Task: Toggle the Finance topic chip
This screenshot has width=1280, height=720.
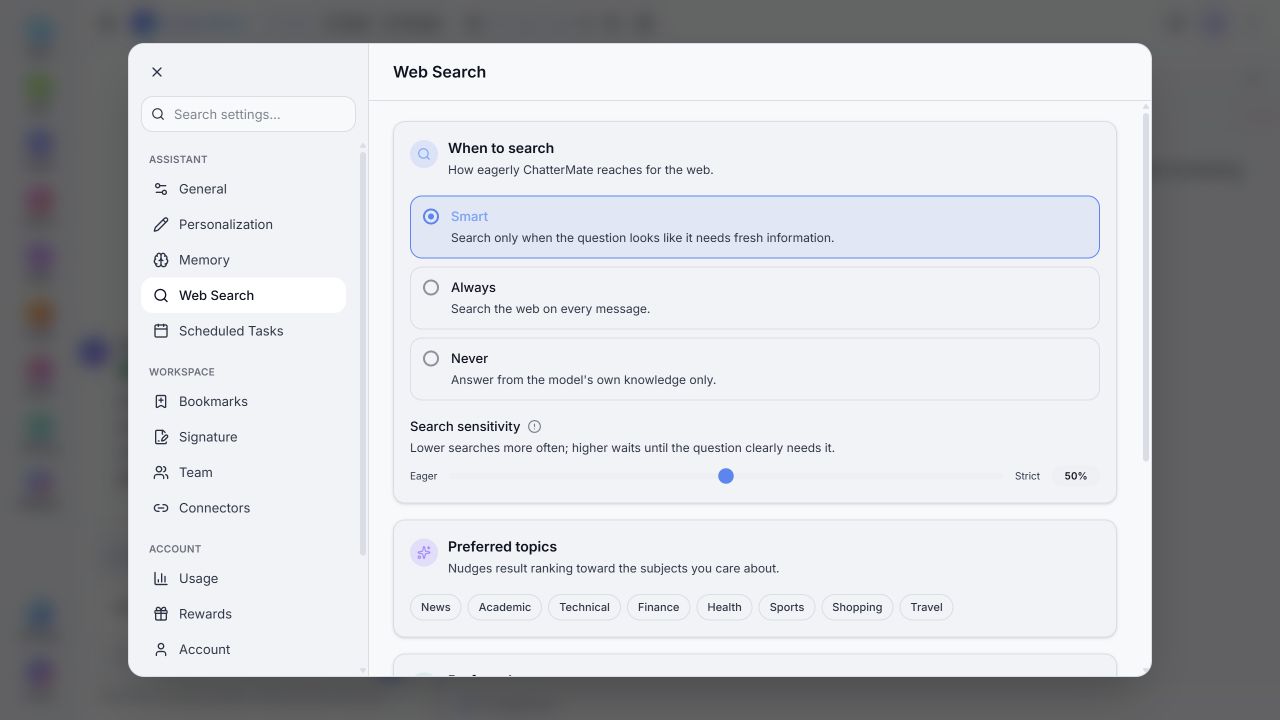Action: (x=659, y=607)
